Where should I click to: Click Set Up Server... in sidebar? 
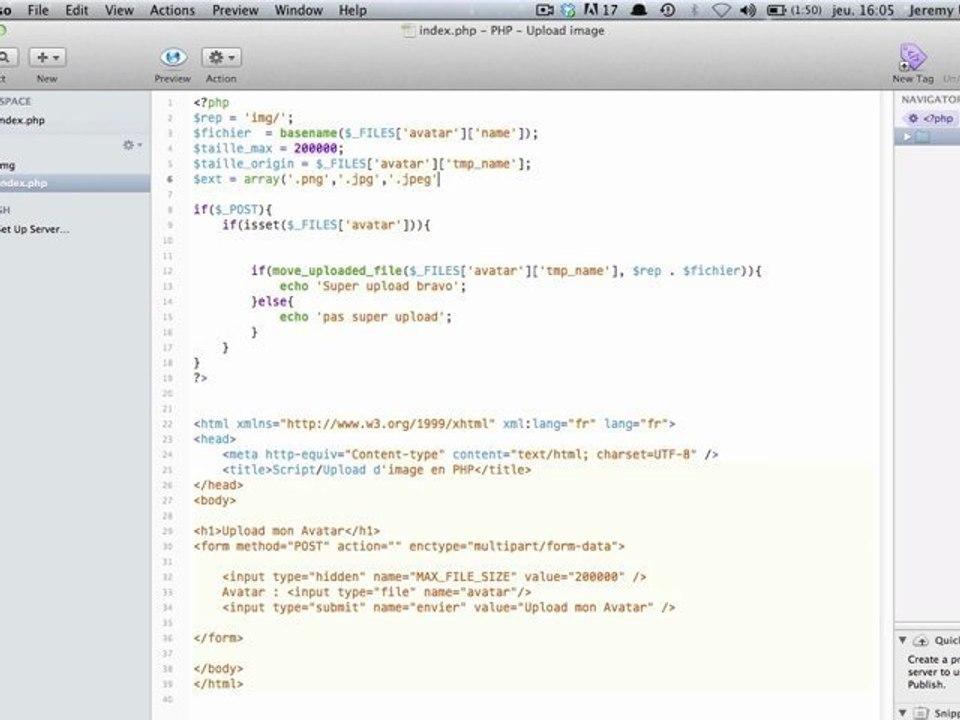pos(34,229)
